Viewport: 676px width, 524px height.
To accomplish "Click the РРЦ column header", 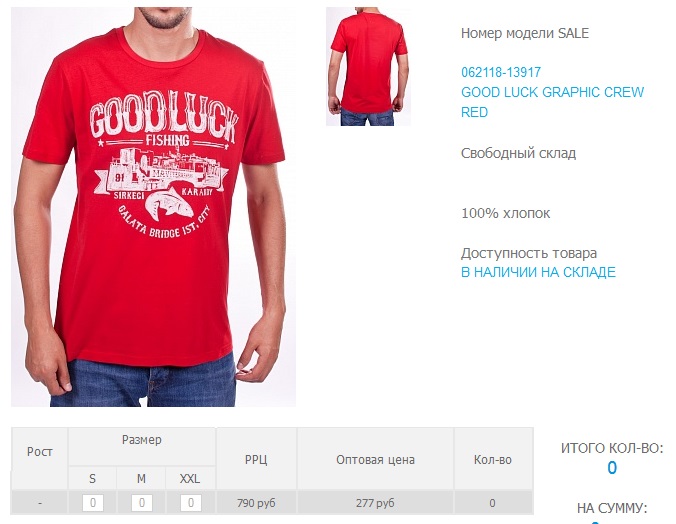I will click(x=256, y=459).
